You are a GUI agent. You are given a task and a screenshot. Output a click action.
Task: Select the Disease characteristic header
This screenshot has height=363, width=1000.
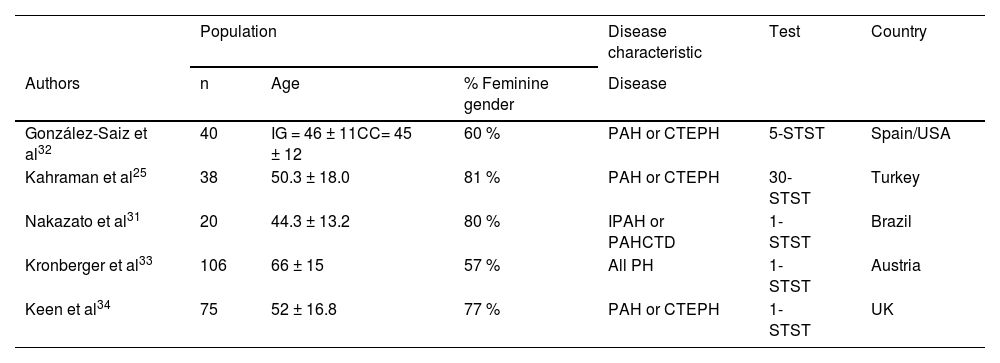click(655, 42)
